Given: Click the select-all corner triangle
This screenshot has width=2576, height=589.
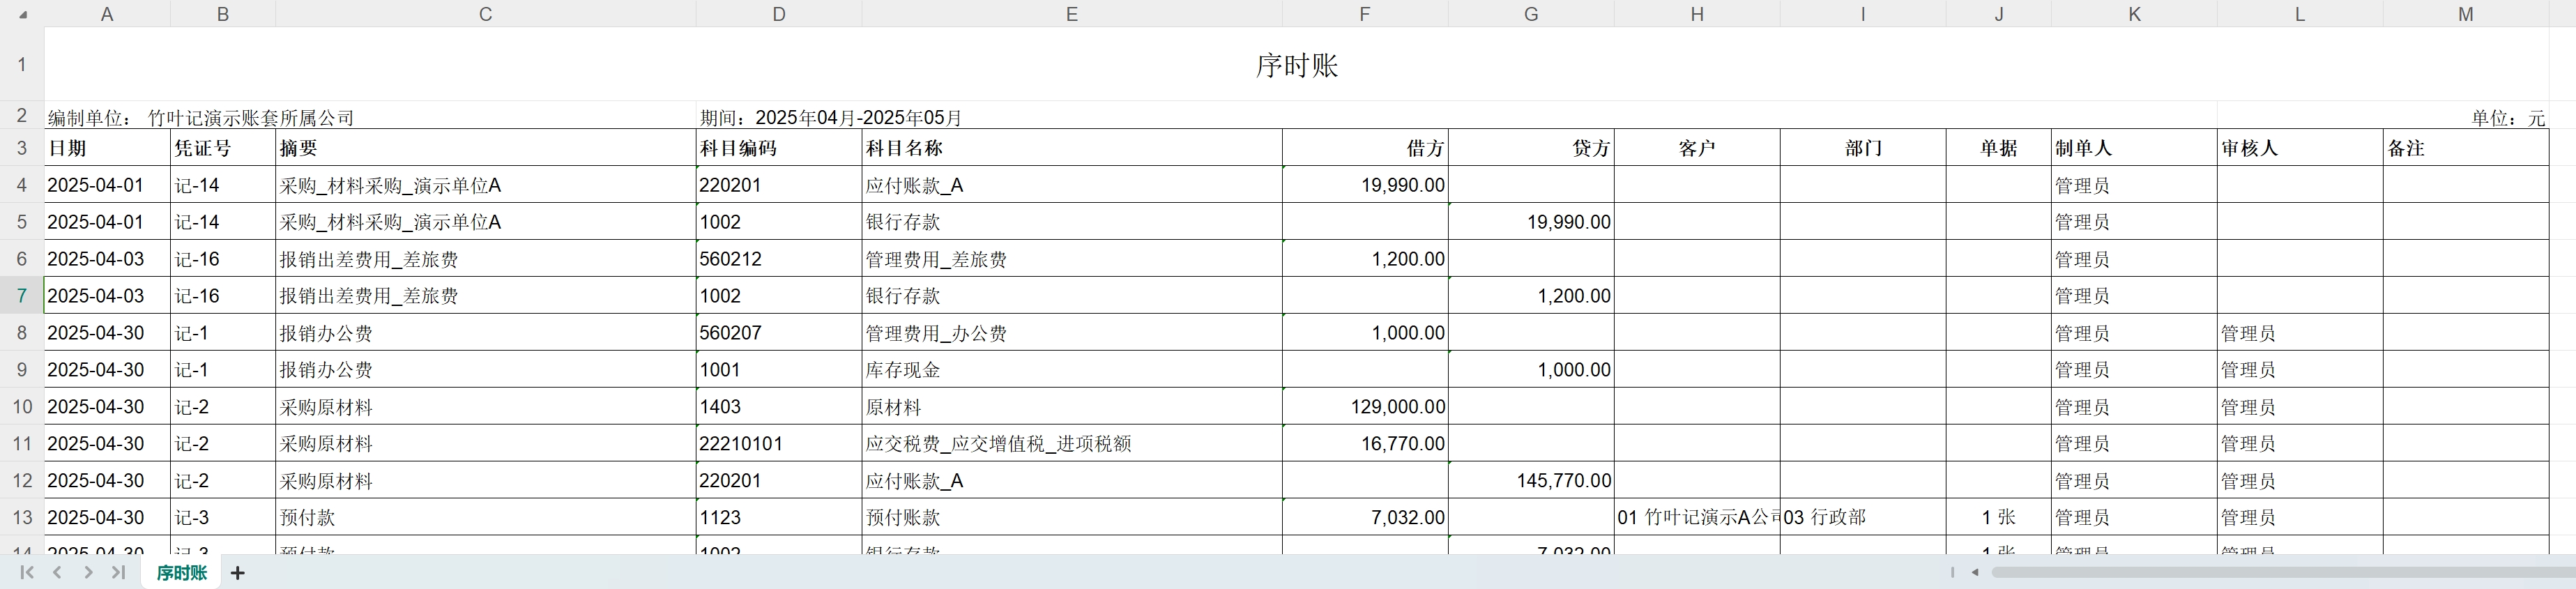Looking at the screenshot, I should coord(22,14).
